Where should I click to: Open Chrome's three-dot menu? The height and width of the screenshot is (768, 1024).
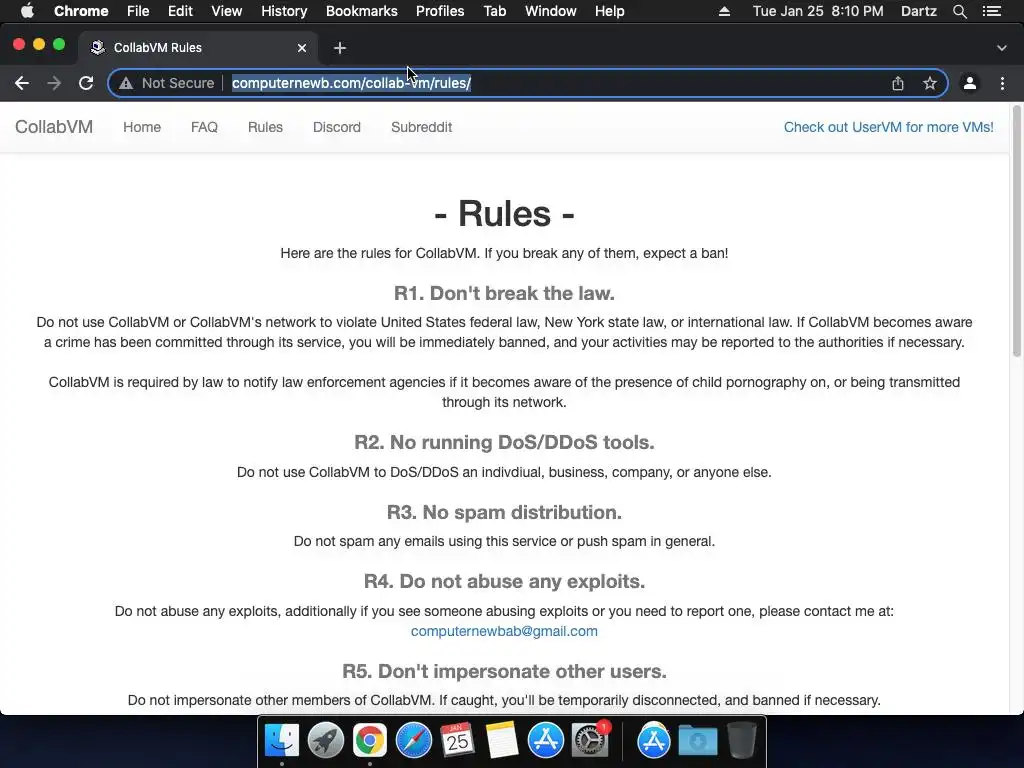pos(1002,83)
